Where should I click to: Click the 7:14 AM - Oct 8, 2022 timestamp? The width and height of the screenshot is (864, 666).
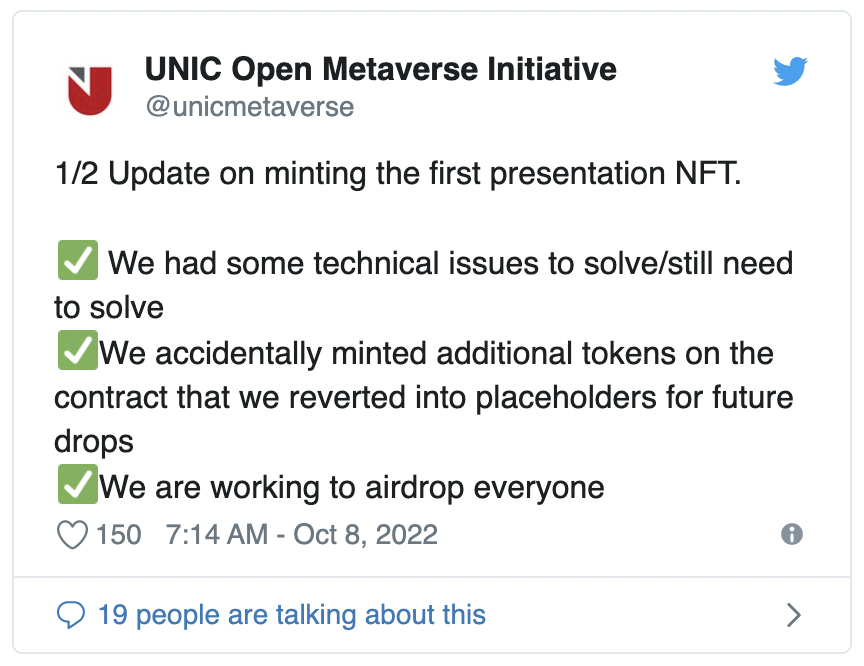click(301, 534)
